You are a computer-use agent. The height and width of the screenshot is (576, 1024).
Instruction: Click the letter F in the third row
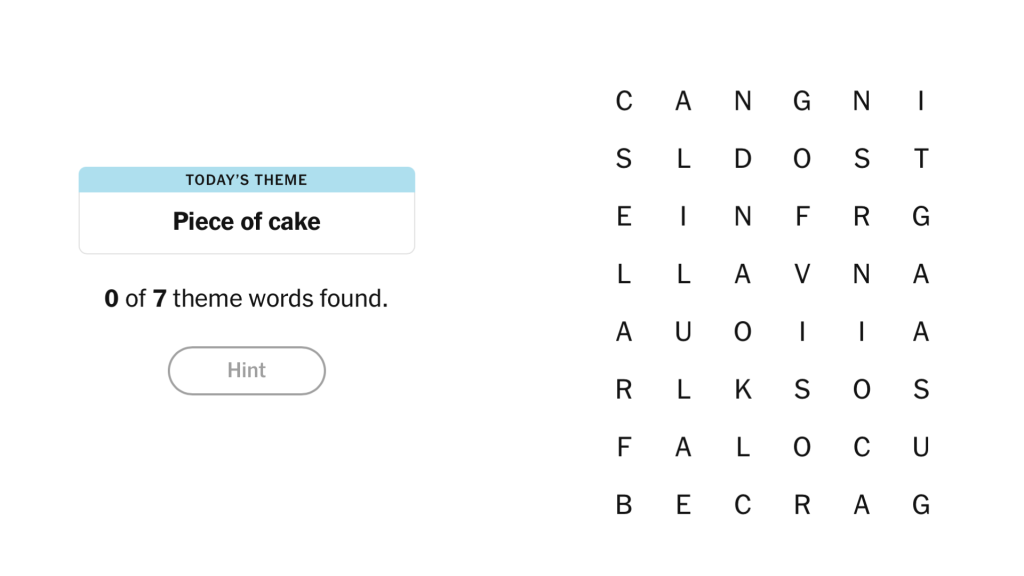coord(802,216)
